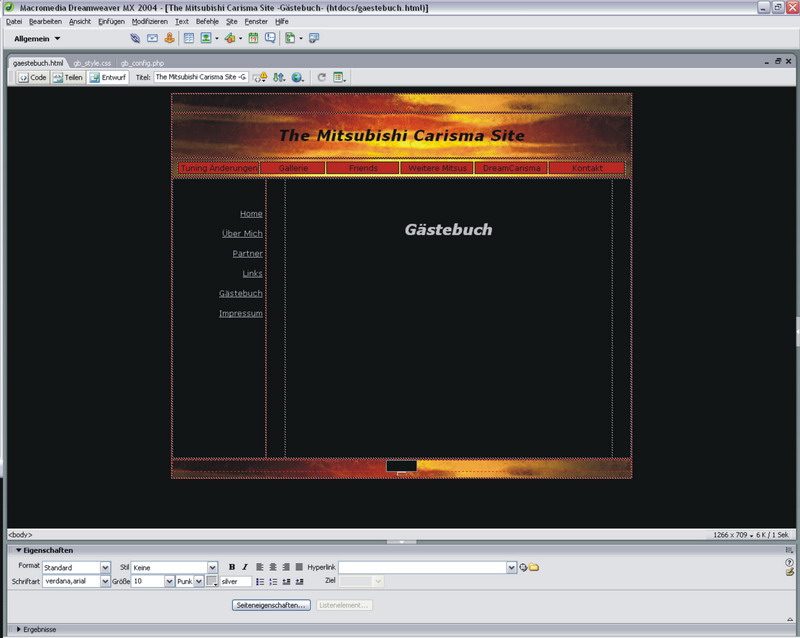Click the Über Mich link
800x638 pixels.
(242, 234)
